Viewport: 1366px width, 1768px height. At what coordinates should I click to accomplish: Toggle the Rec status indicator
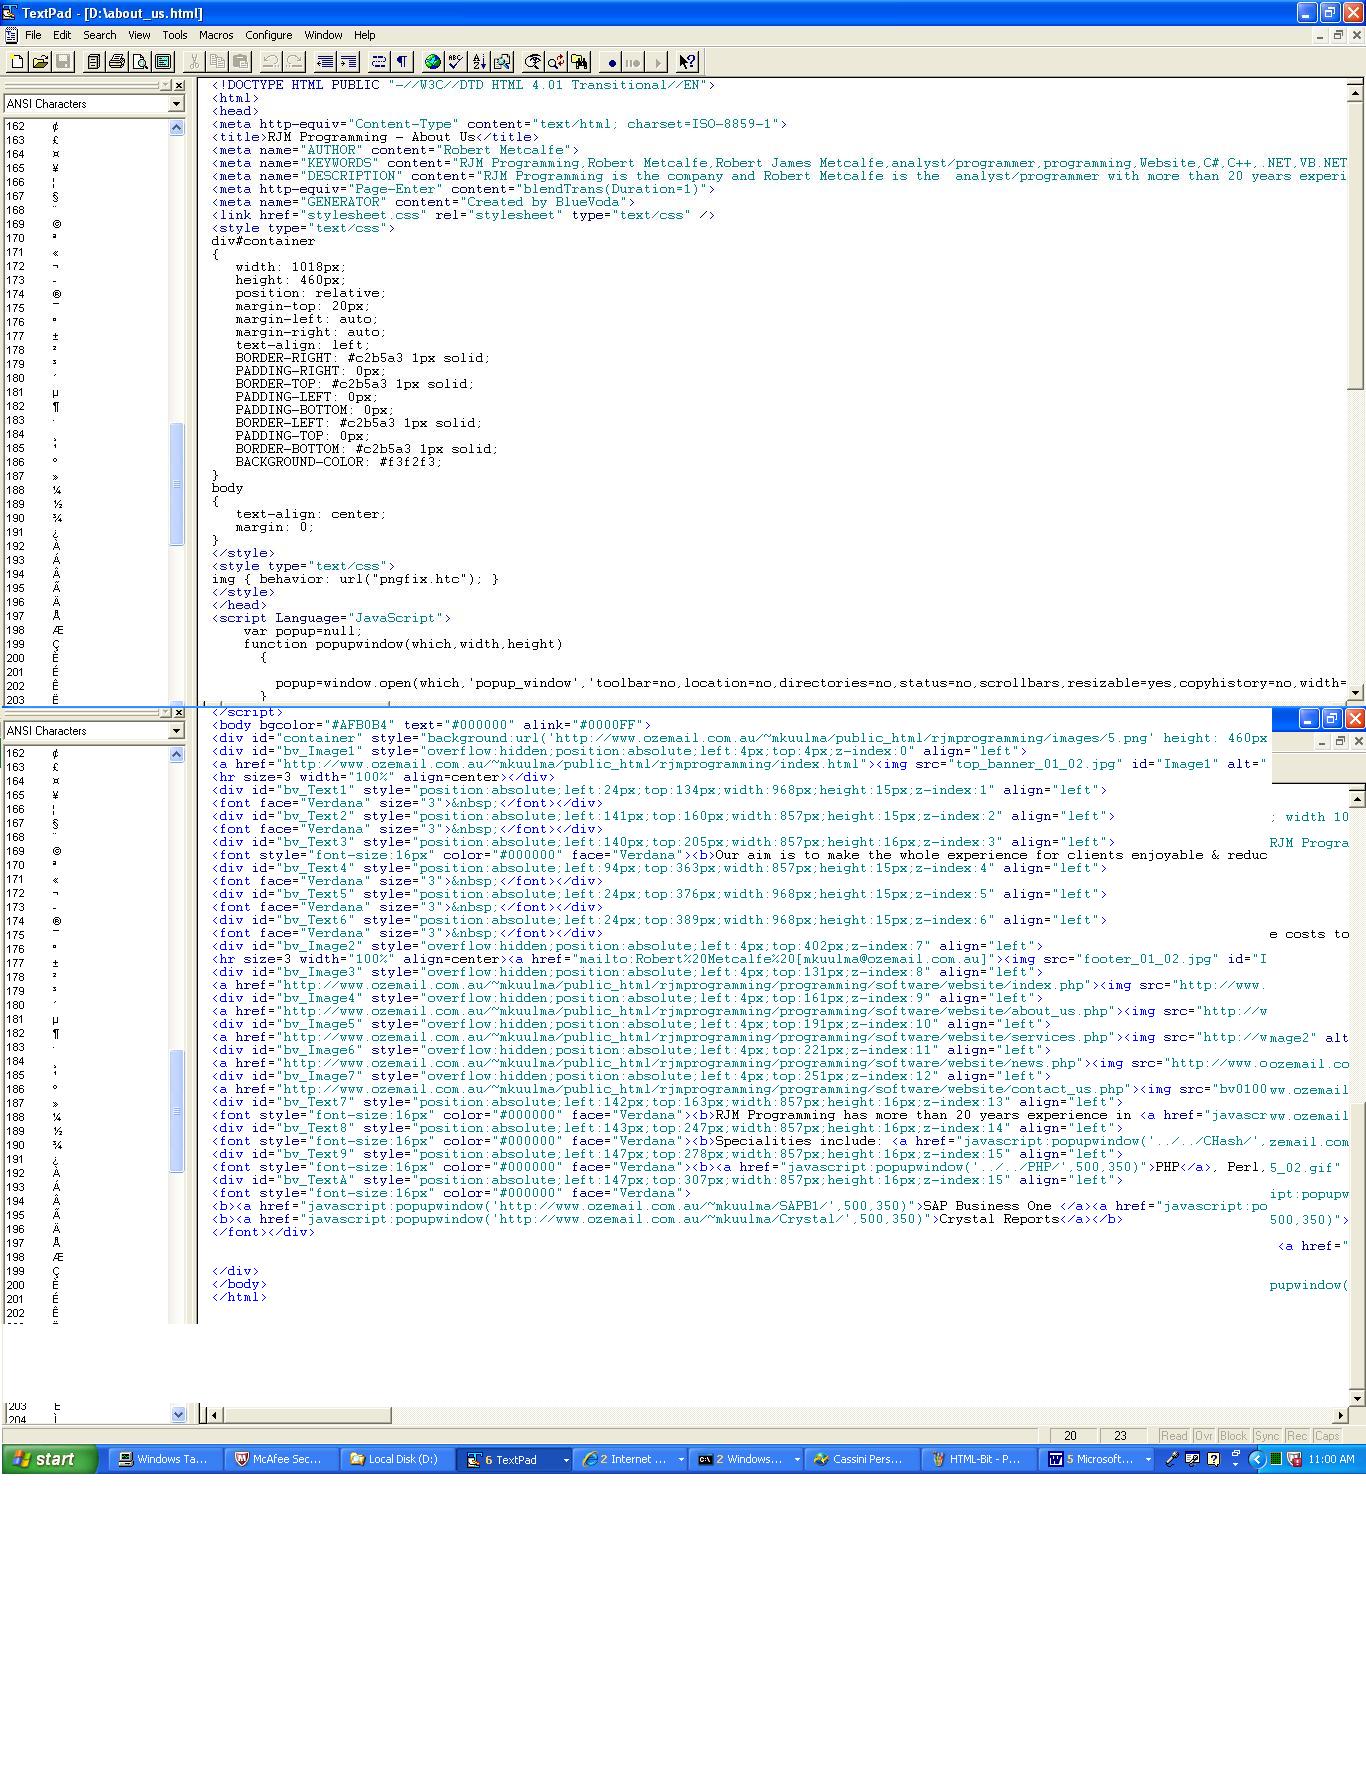[1297, 1435]
